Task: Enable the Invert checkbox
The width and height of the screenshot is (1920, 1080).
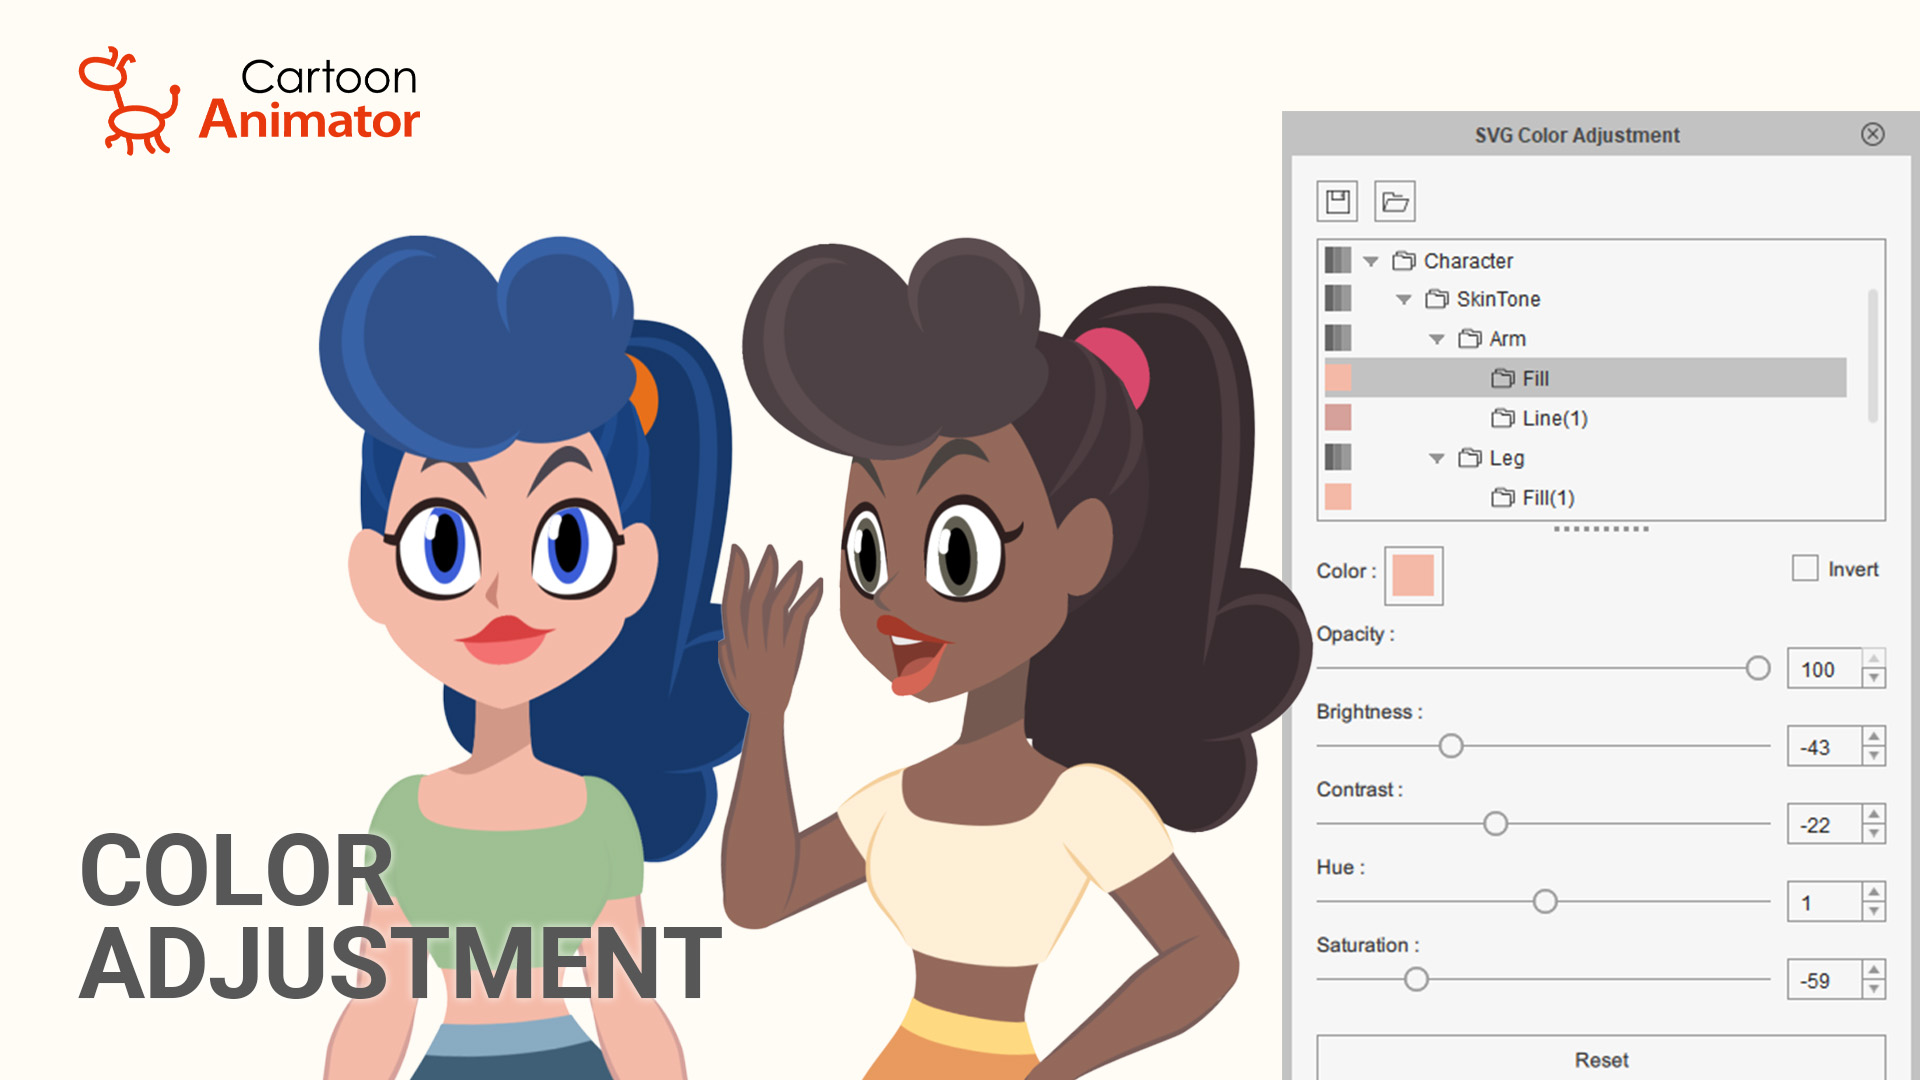Action: [1805, 568]
